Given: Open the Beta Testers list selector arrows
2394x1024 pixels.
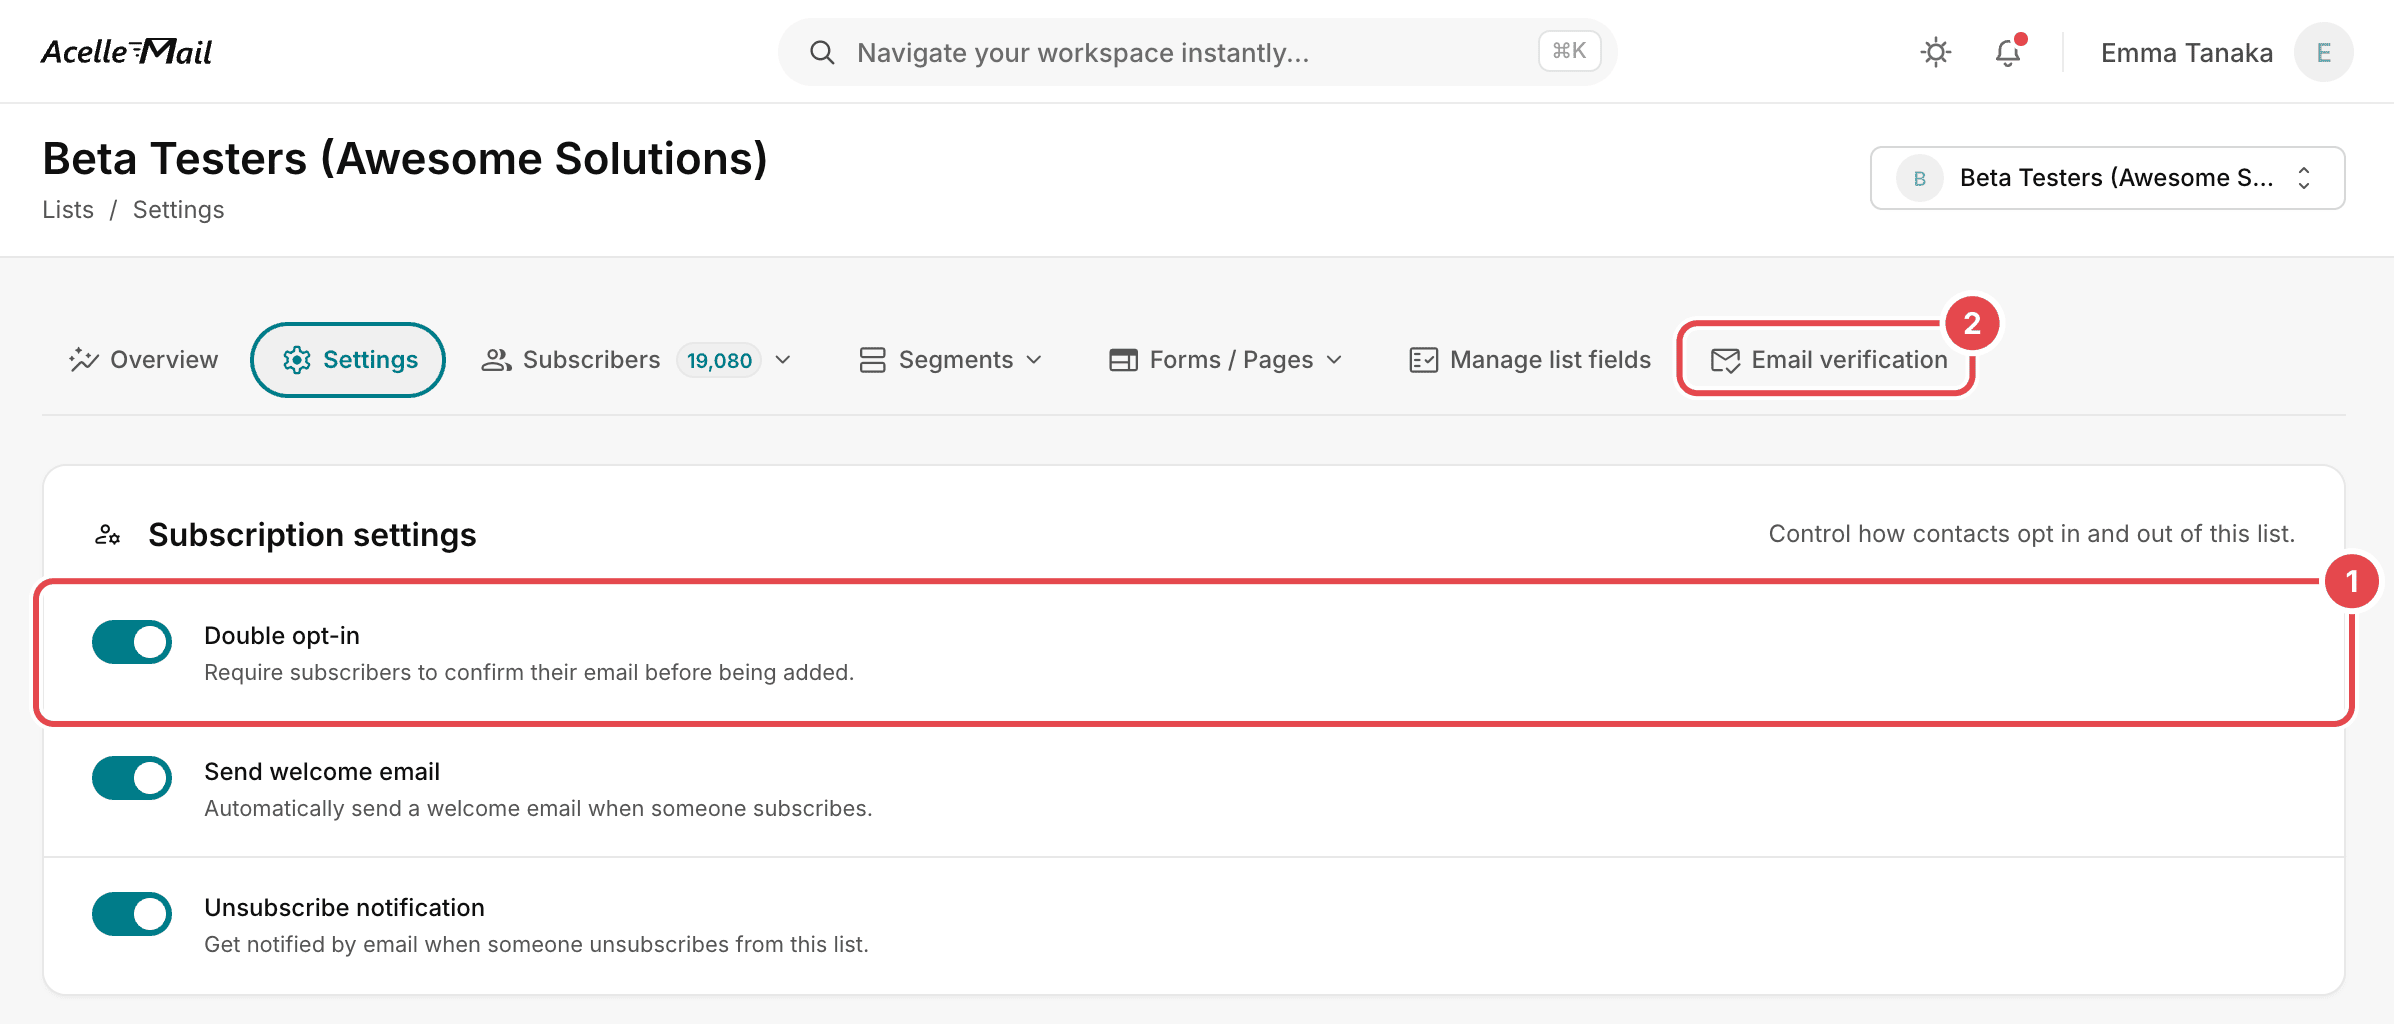Looking at the screenshot, I should click(2304, 178).
